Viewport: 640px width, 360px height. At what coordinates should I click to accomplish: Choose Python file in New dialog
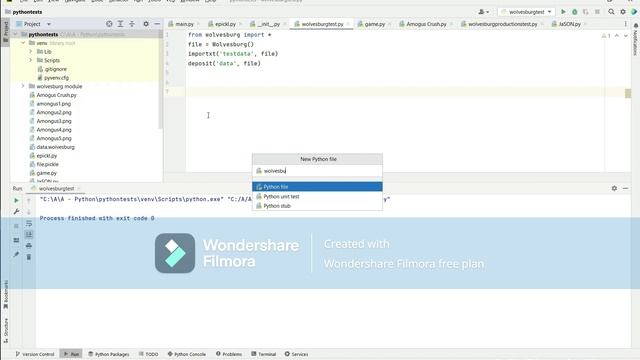pos(318,187)
